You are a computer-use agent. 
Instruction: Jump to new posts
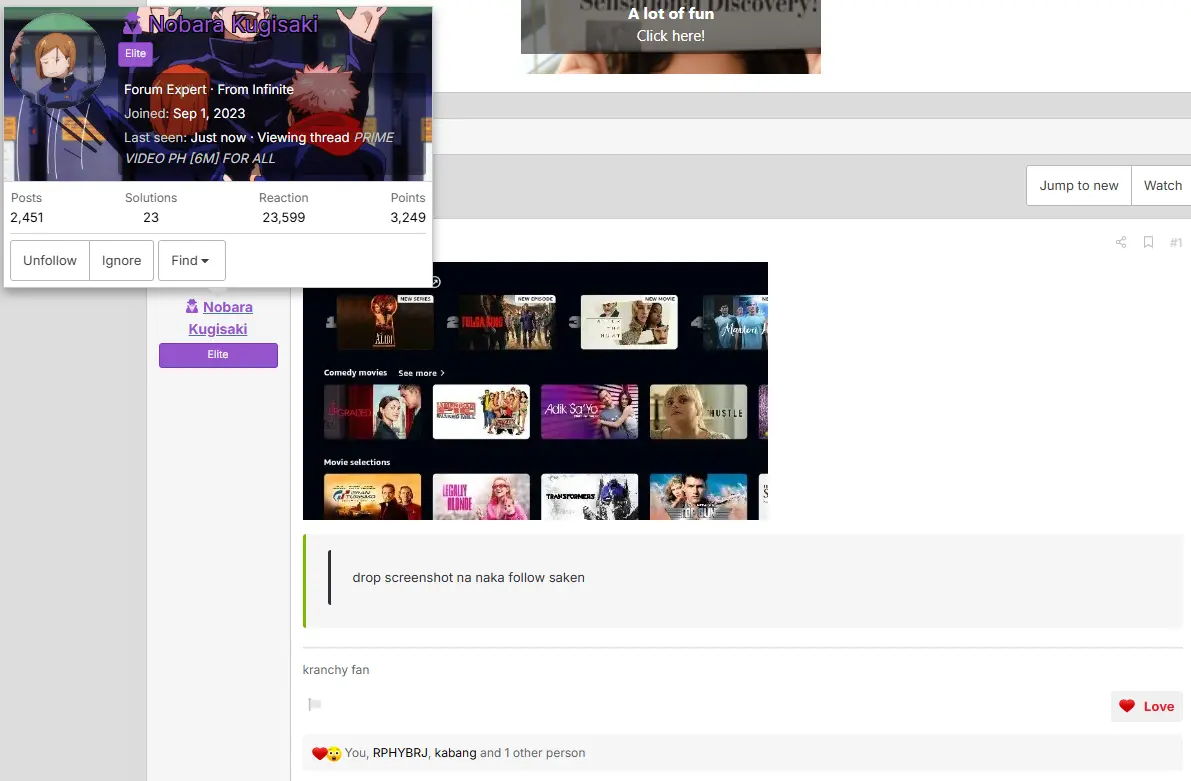coord(1079,185)
